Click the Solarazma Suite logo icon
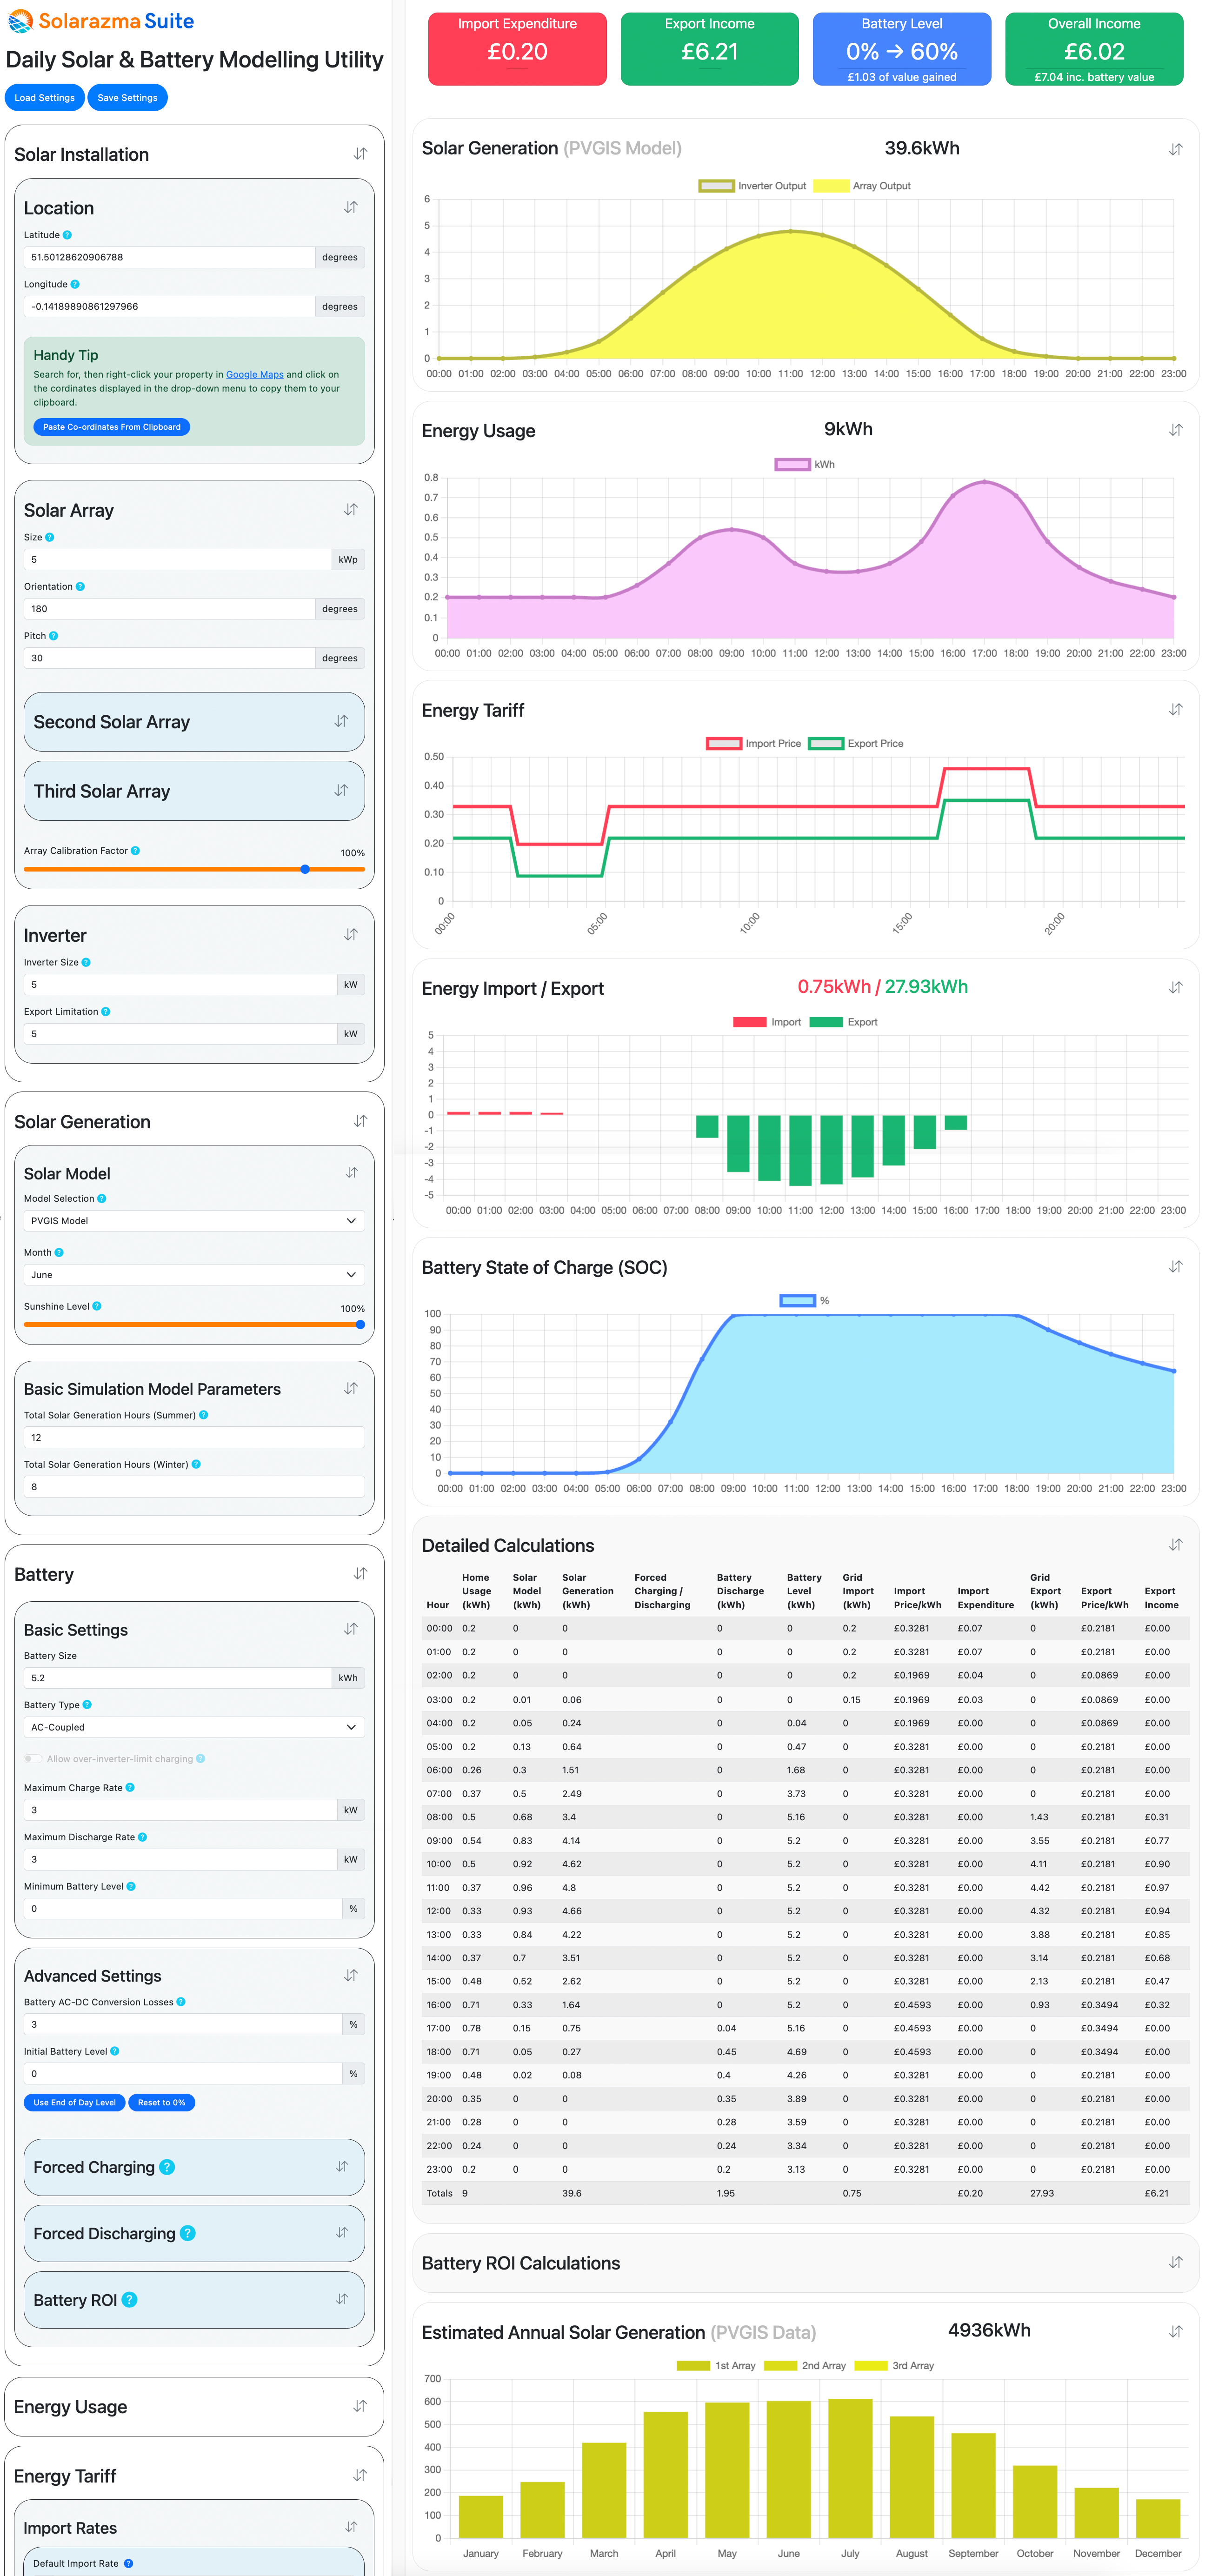The height and width of the screenshot is (2576, 1205). click(x=20, y=20)
